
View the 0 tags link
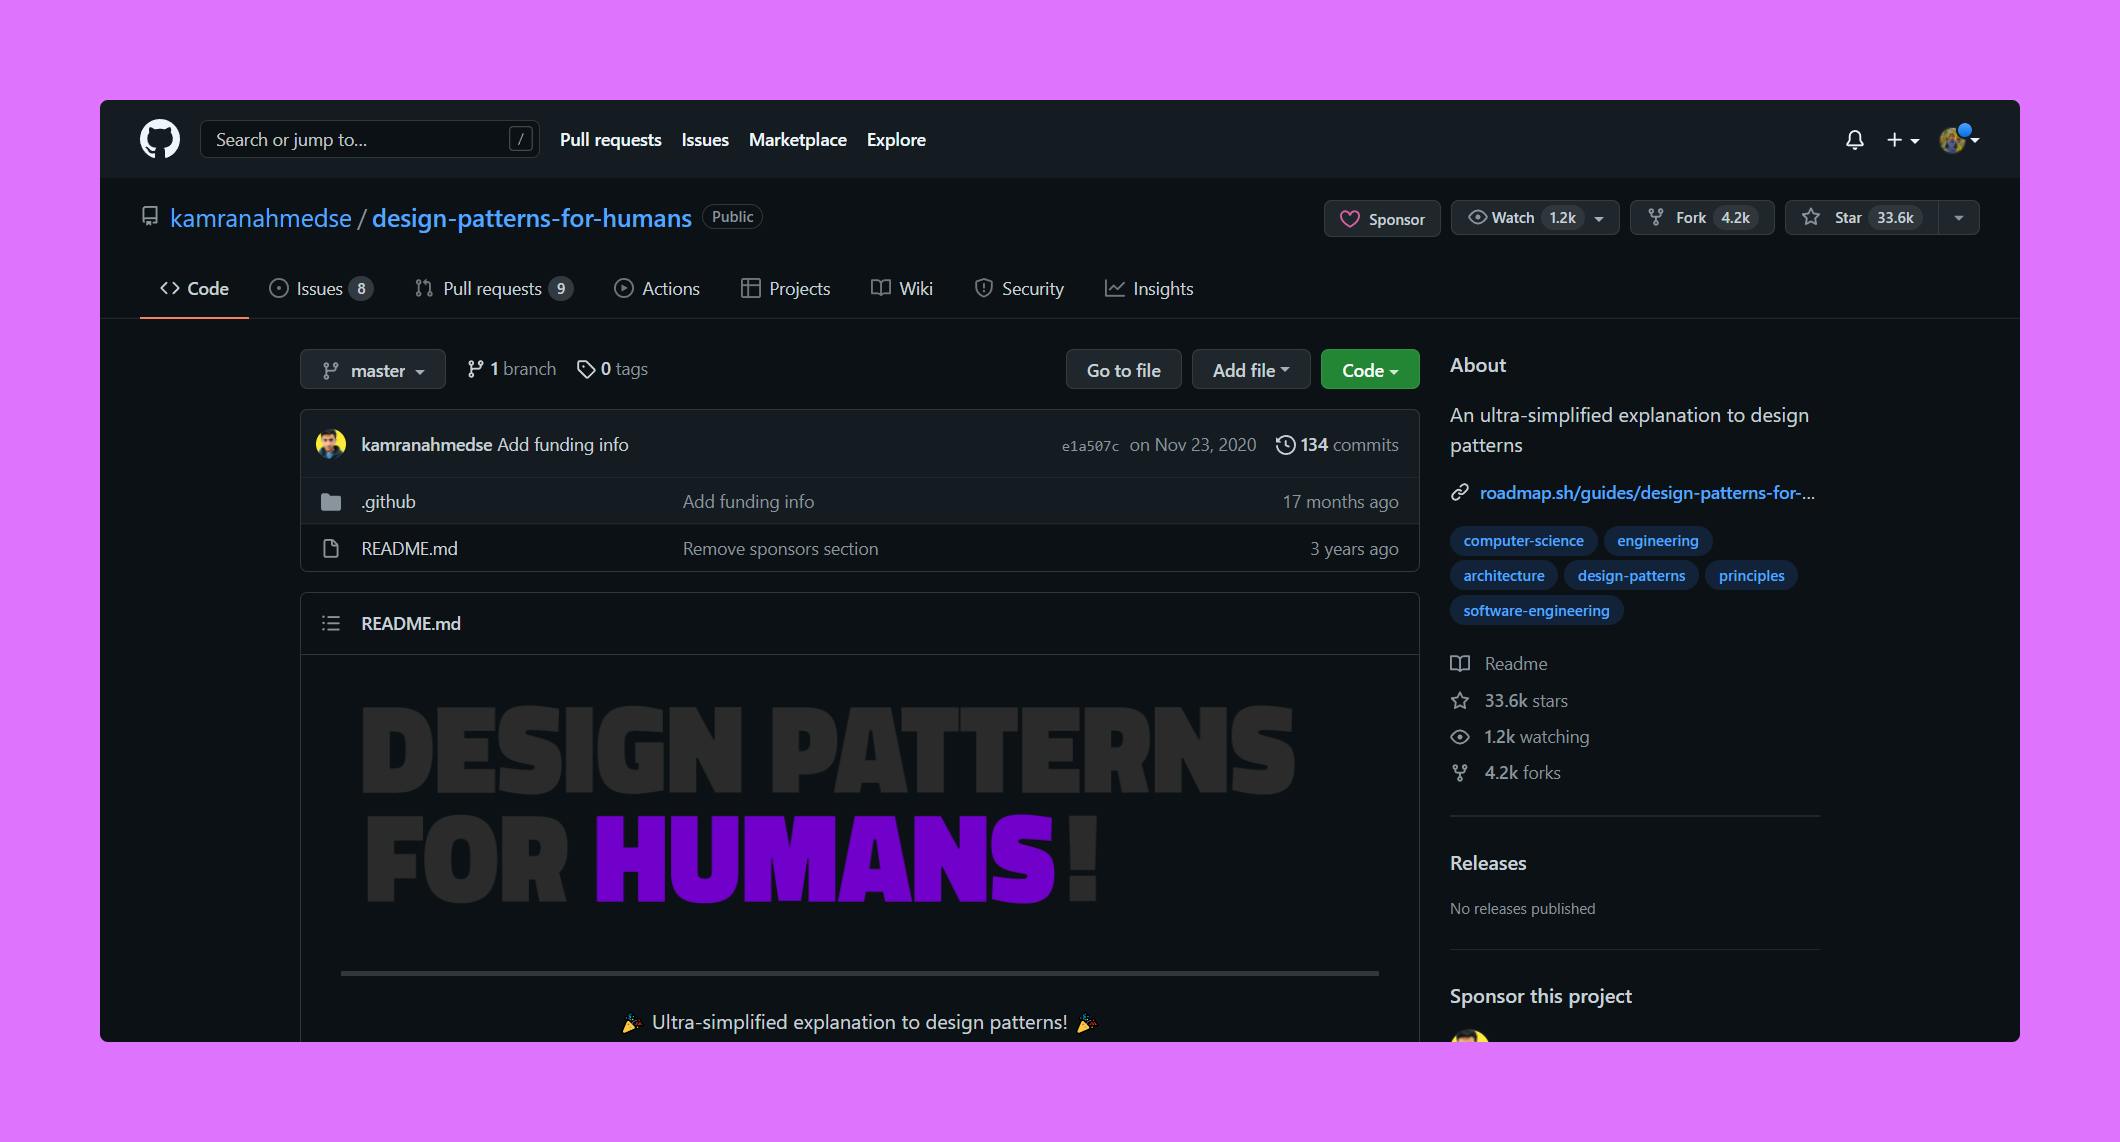point(612,369)
